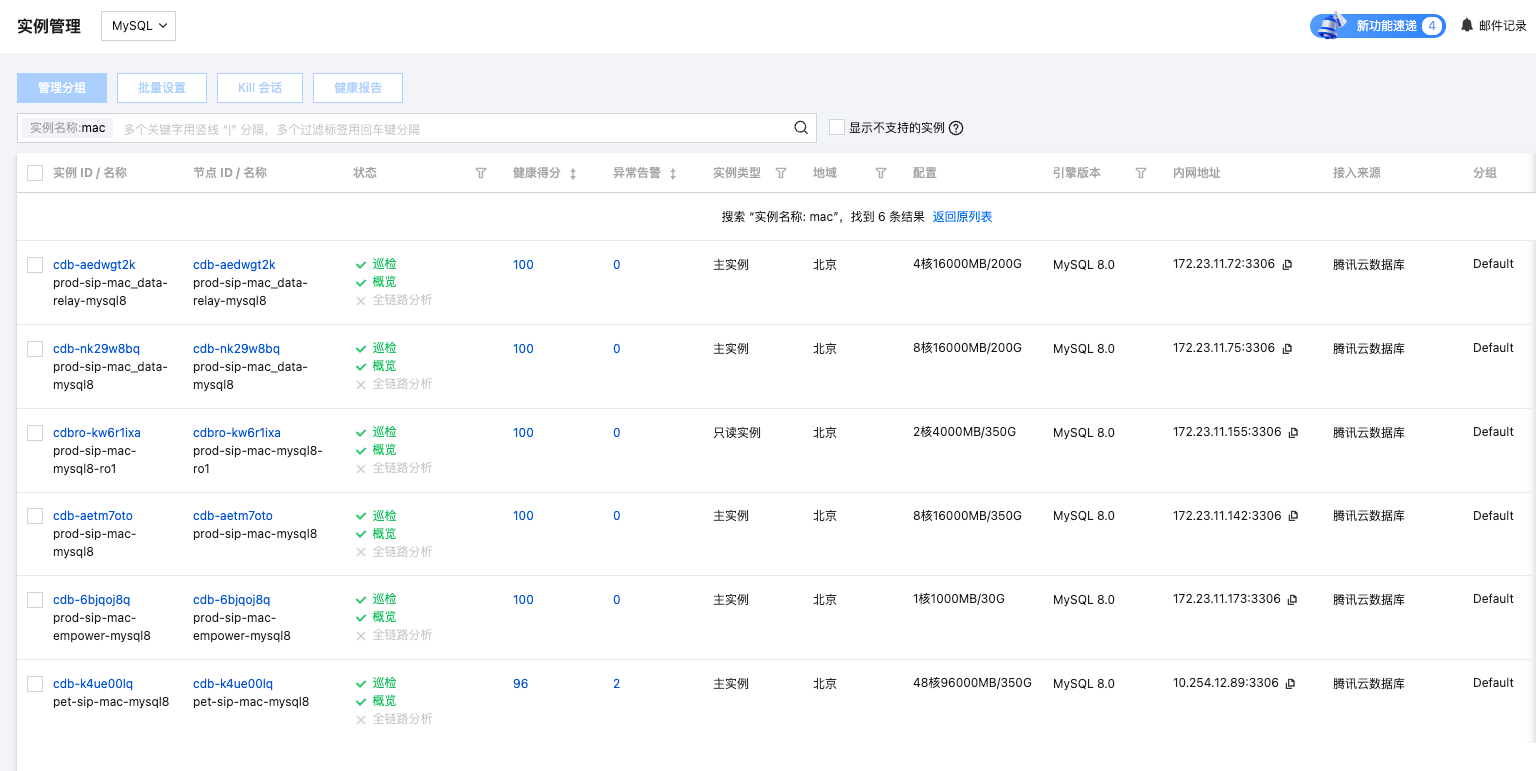The width and height of the screenshot is (1536, 771).
Task: Click config text 48核96000MB/350G
Action: point(972,683)
